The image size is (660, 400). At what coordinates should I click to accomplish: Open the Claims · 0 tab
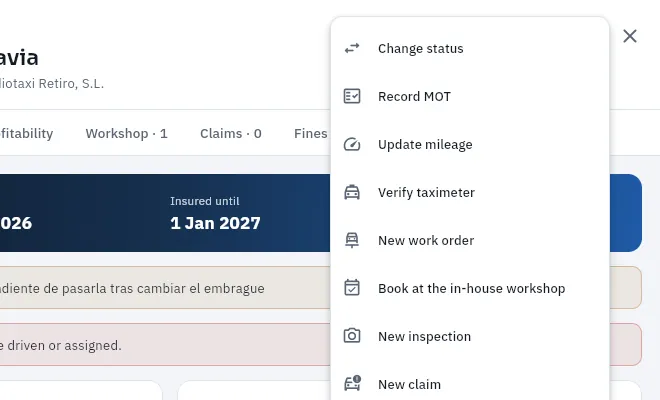tap(231, 133)
